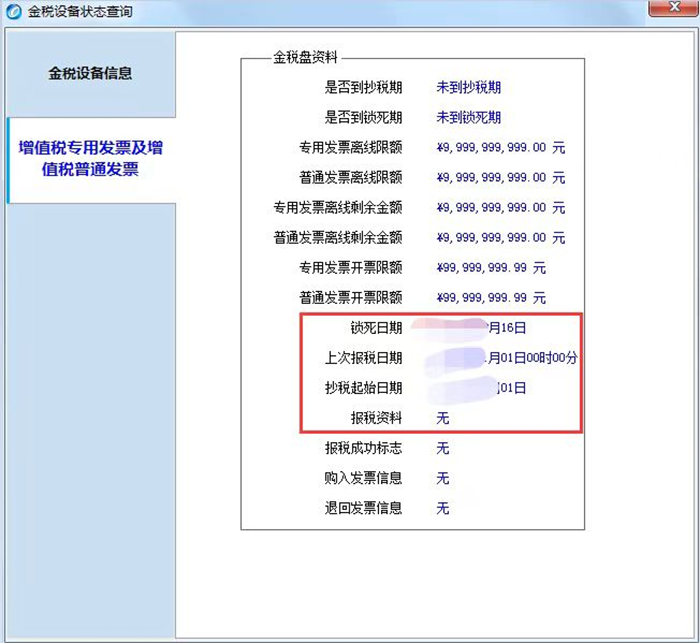This screenshot has height=643, width=700.
Task: Click the 专用发票离线剩余金额 label
Action: coord(338,208)
